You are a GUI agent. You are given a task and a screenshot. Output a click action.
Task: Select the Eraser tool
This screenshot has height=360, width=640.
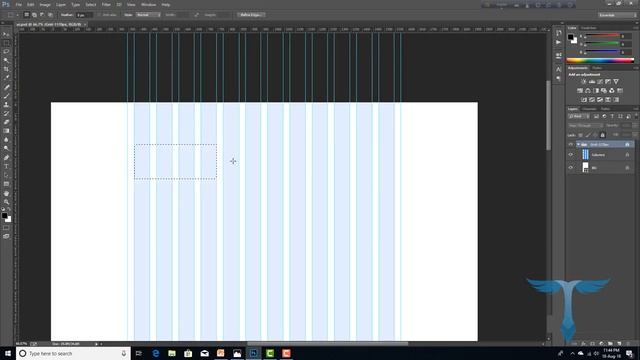(x=6, y=122)
